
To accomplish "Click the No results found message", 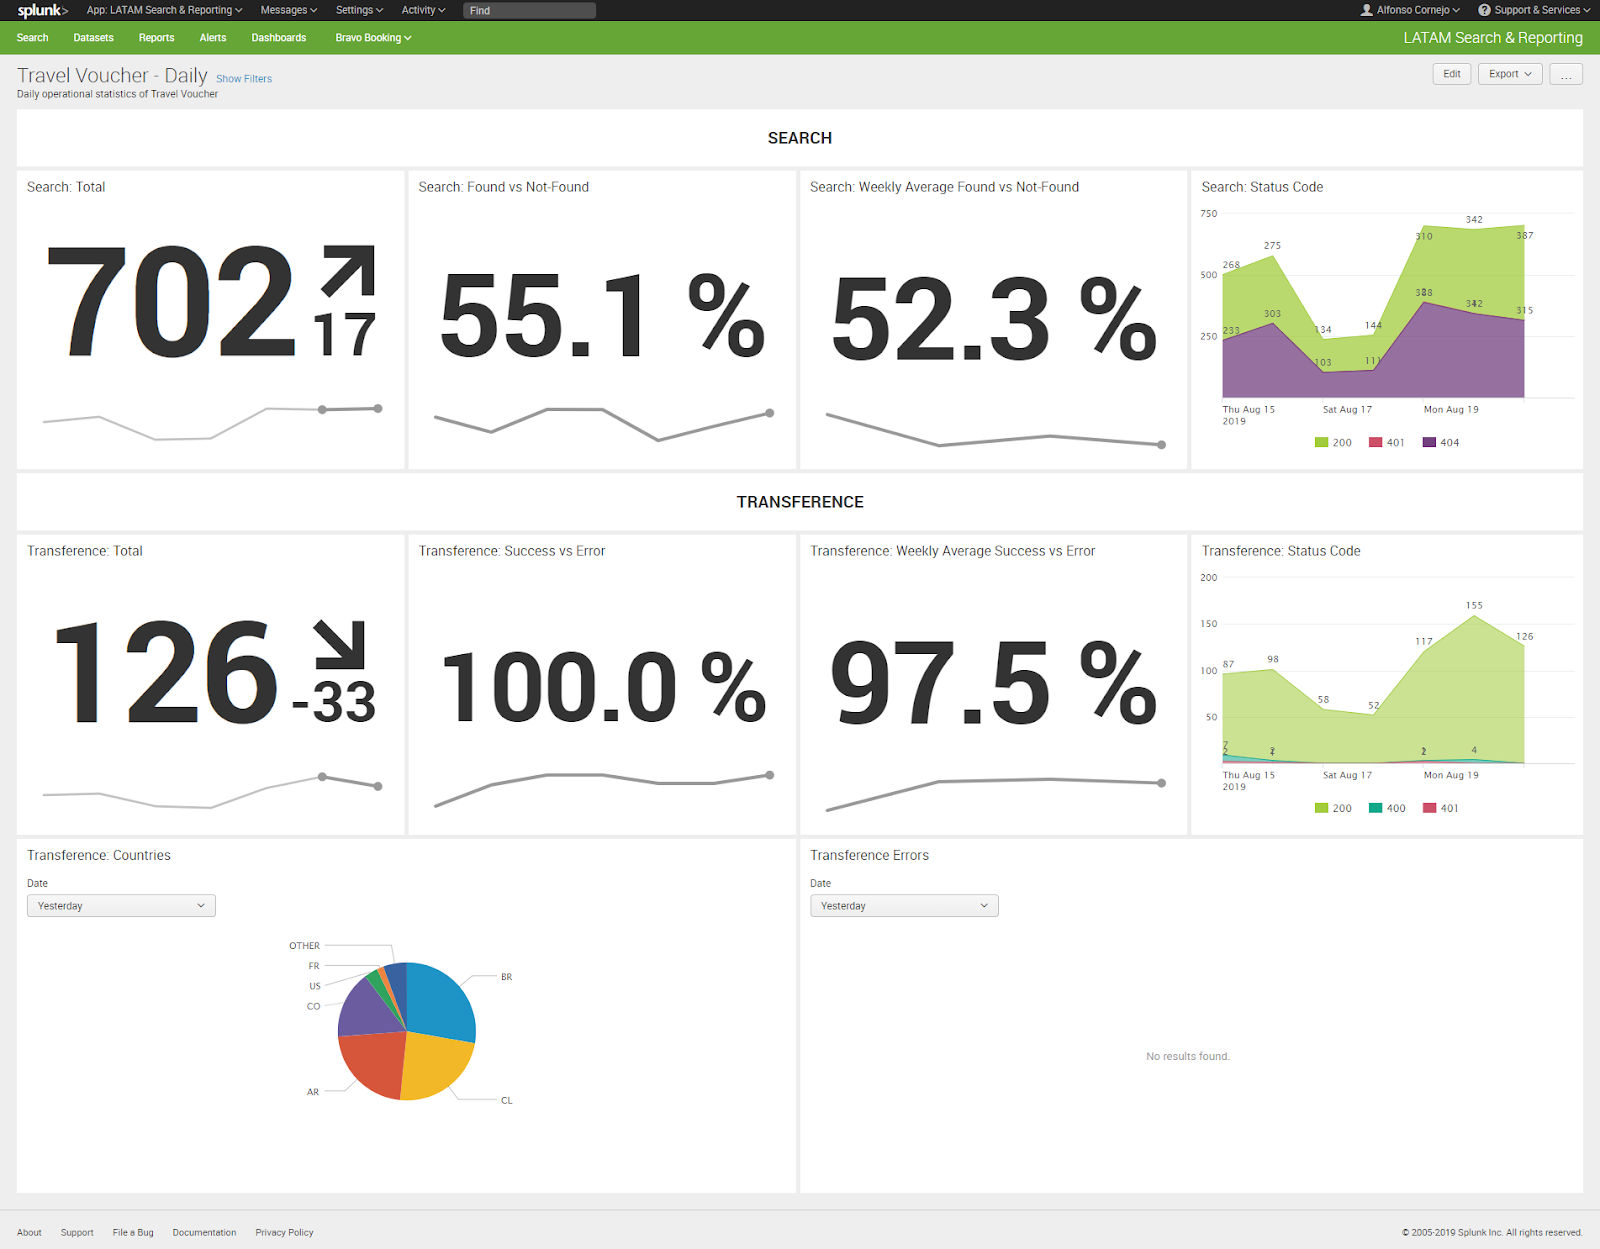I will coord(1188,1056).
